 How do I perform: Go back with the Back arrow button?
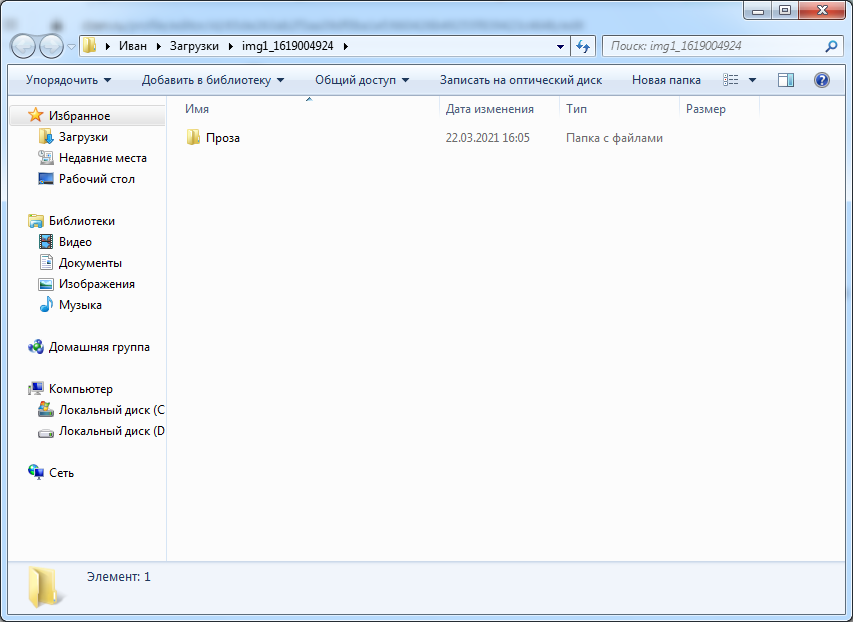pos(23,46)
